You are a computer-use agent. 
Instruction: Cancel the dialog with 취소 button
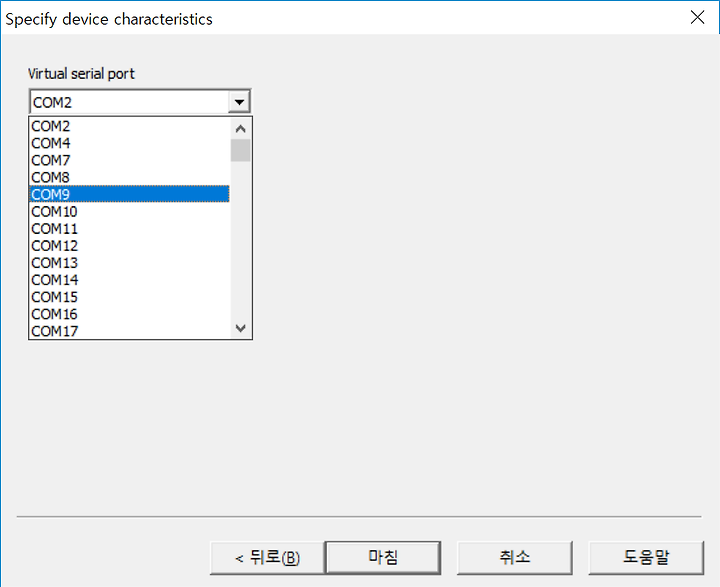click(515, 558)
